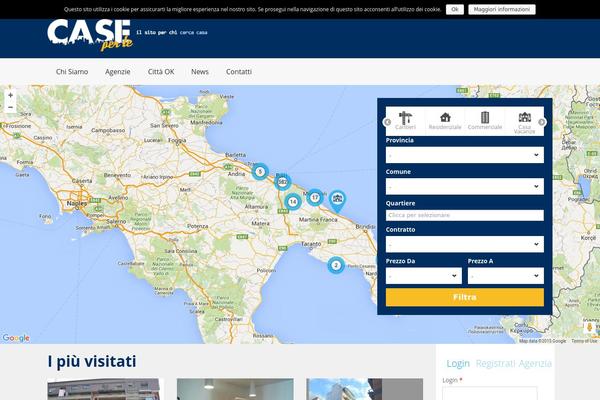
Task: Click 'Il sito per chi cerca casa' tagline
Action: tap(172, 33)
